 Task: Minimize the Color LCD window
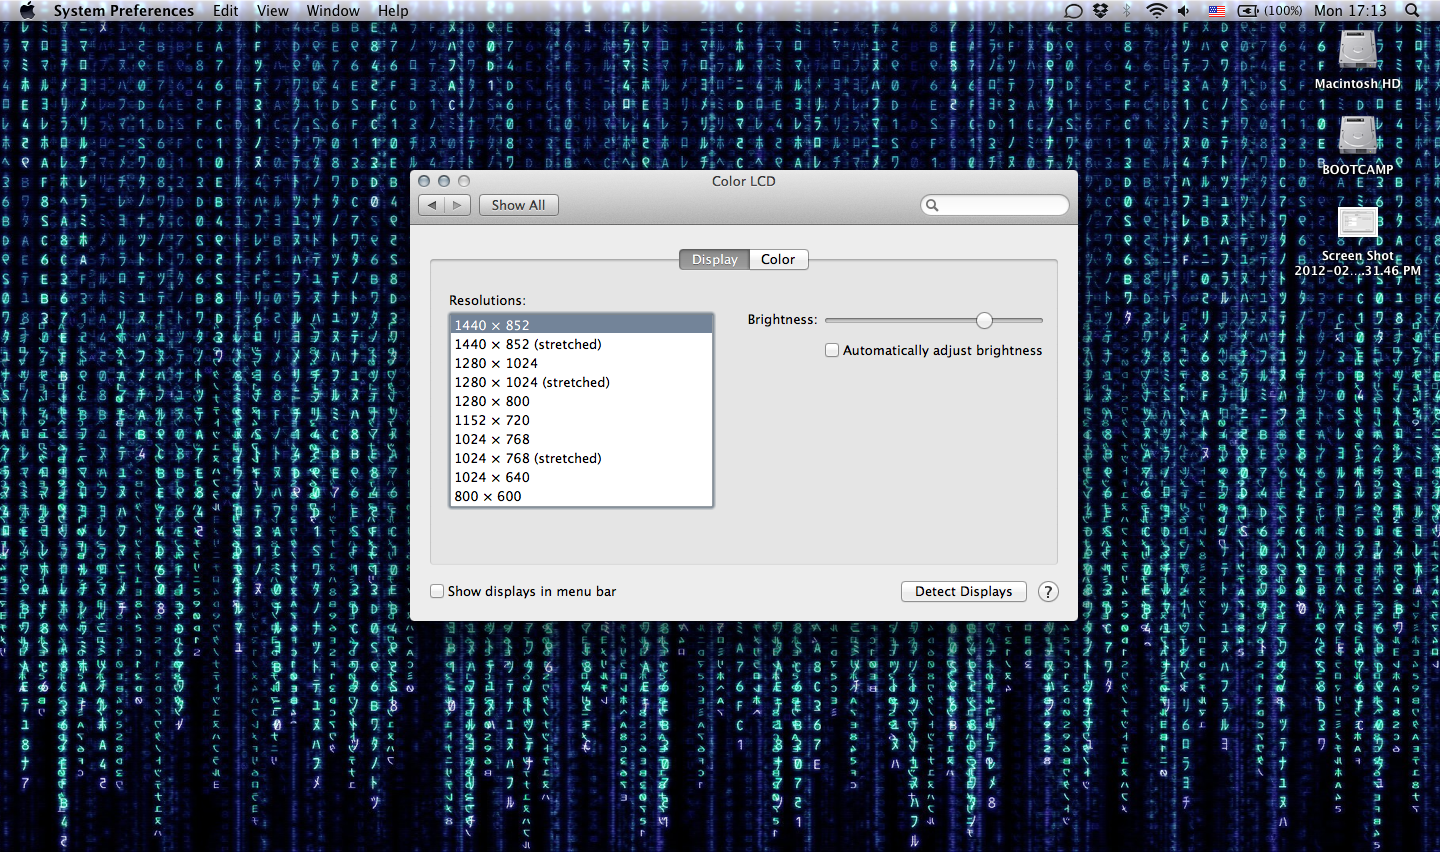click(444, 181)
